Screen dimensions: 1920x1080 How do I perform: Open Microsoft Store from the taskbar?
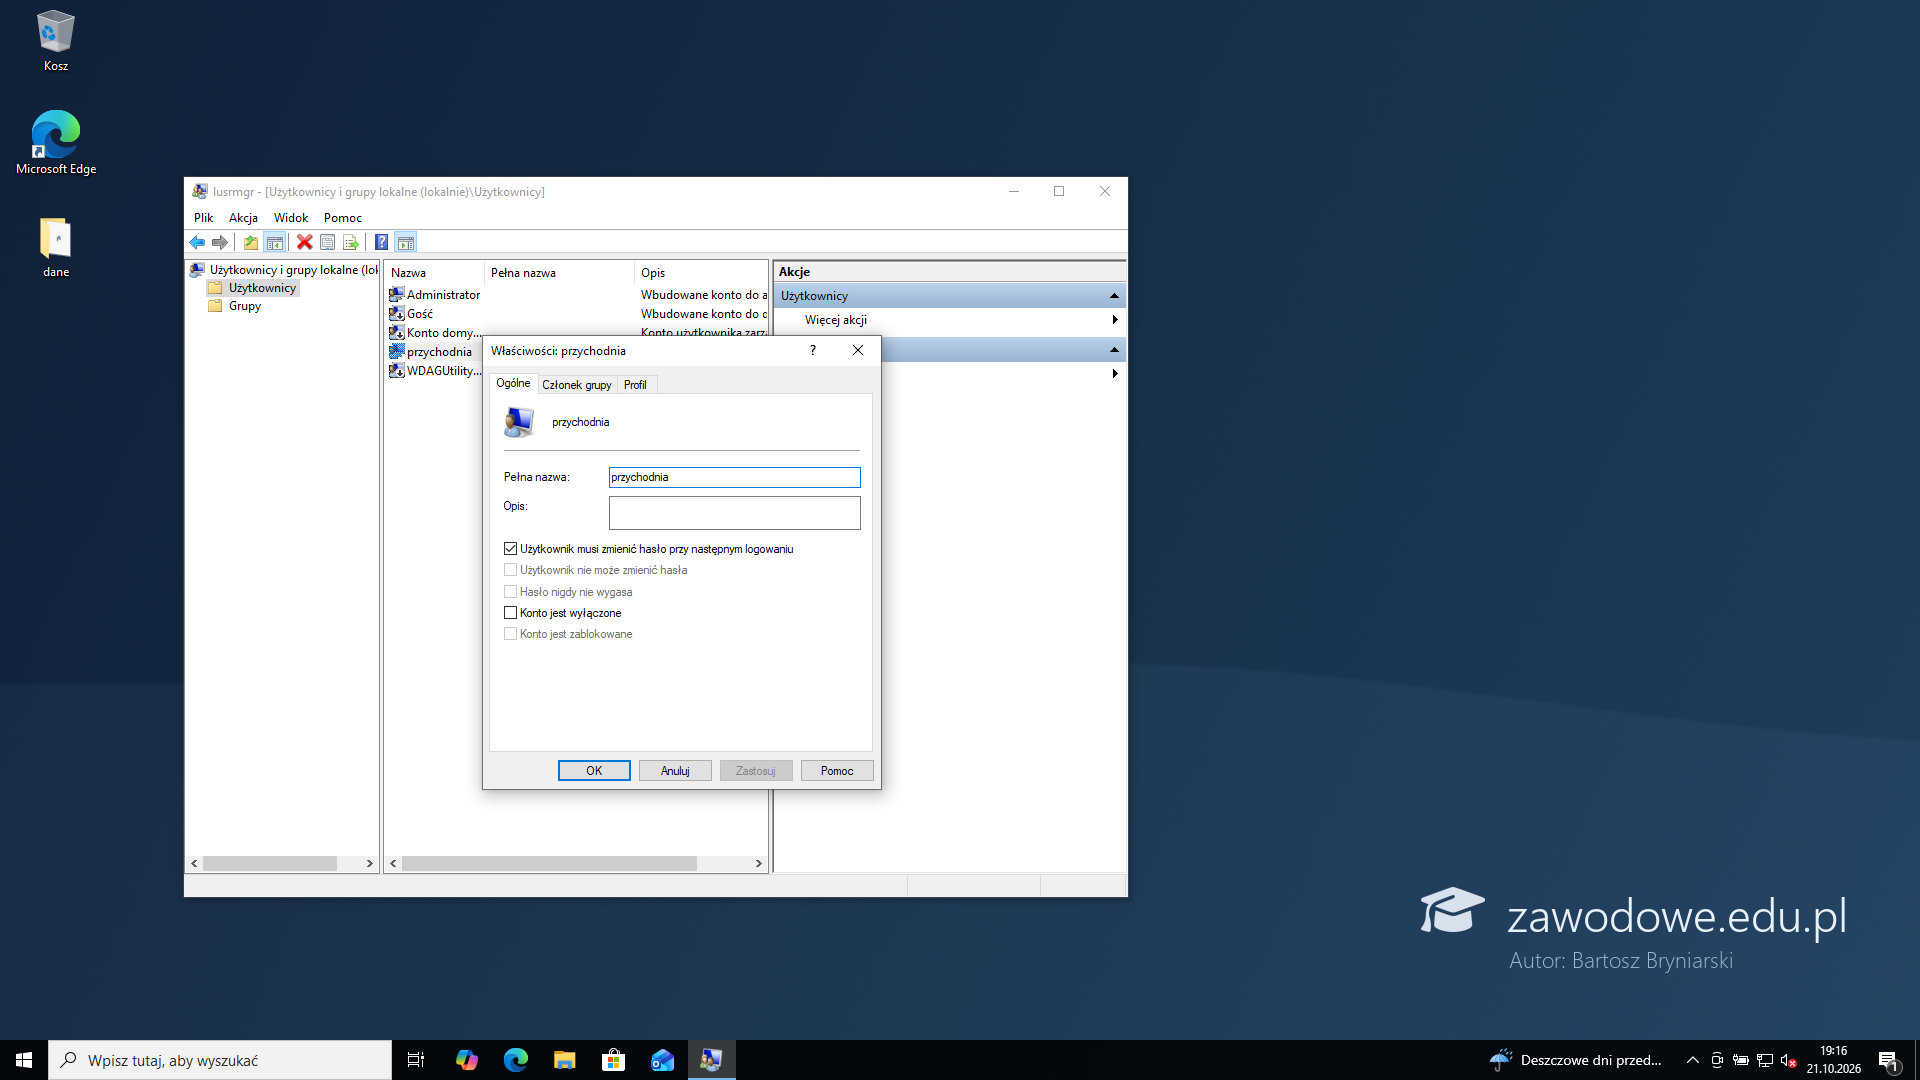click(x=614, y=1060)
